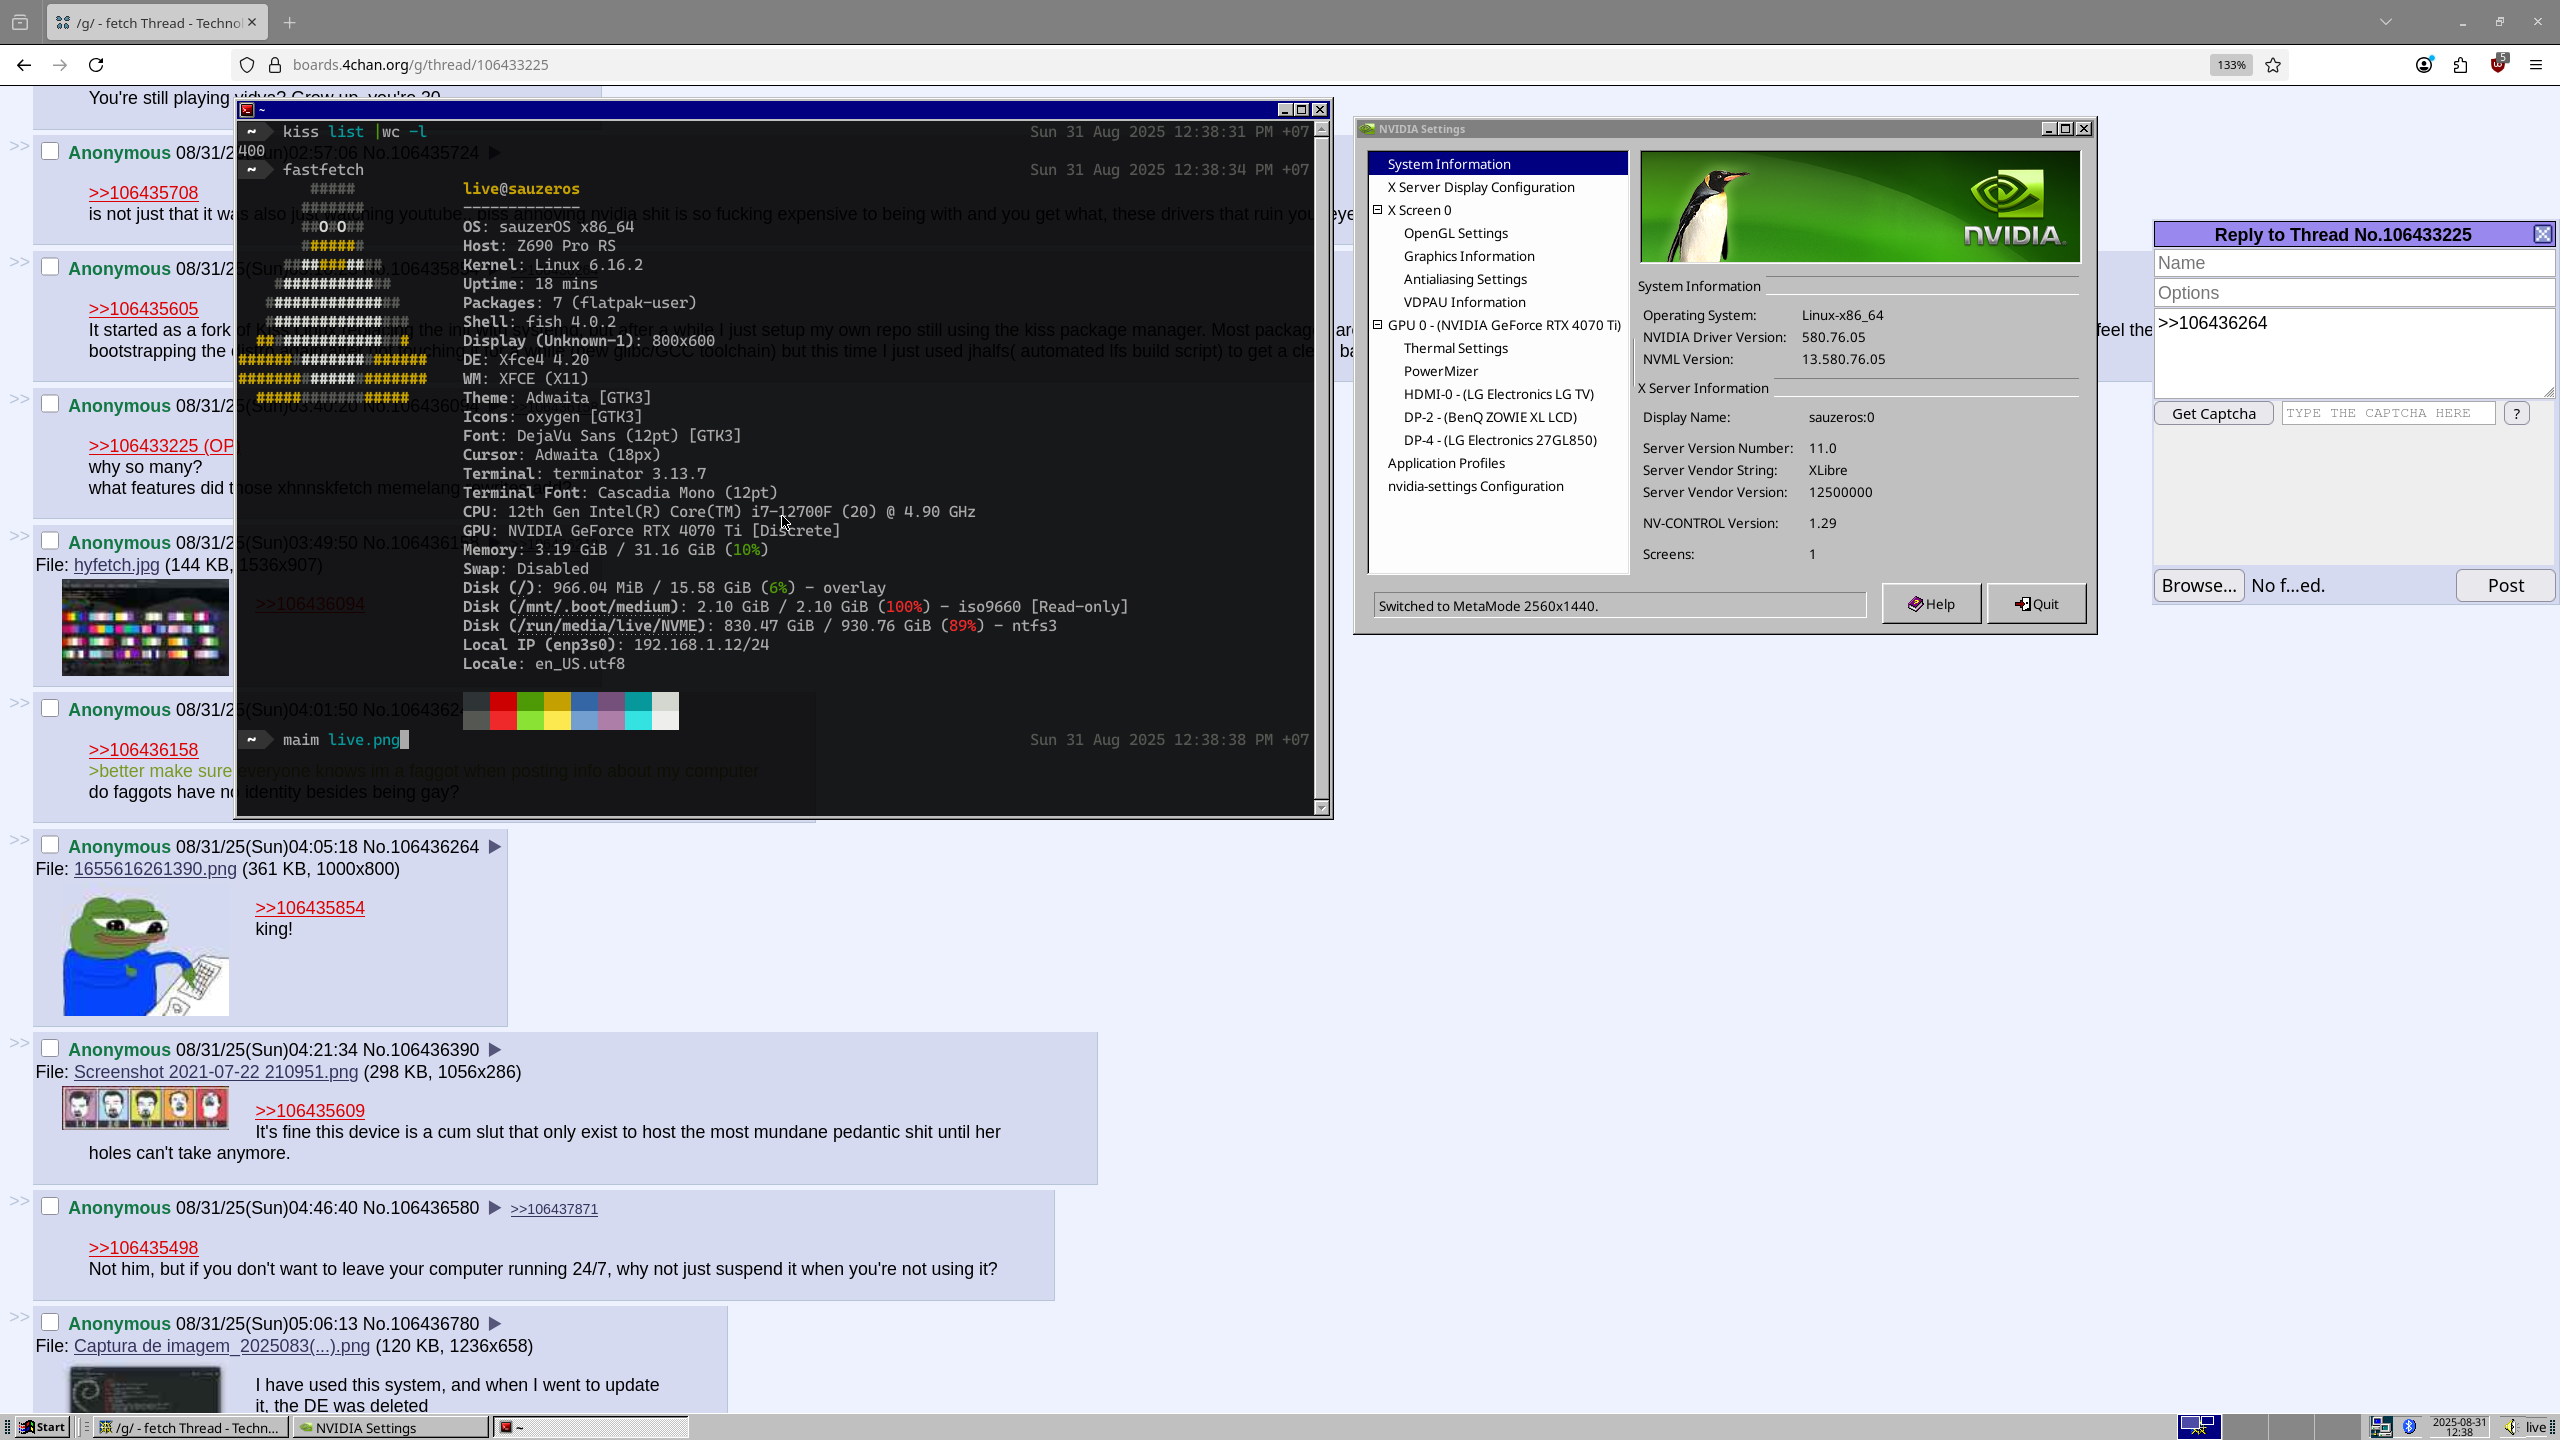This screenshot has height=1440, width=2560.
Task: Tick checkbox for post No.106436390
Action: point(50,1048)
